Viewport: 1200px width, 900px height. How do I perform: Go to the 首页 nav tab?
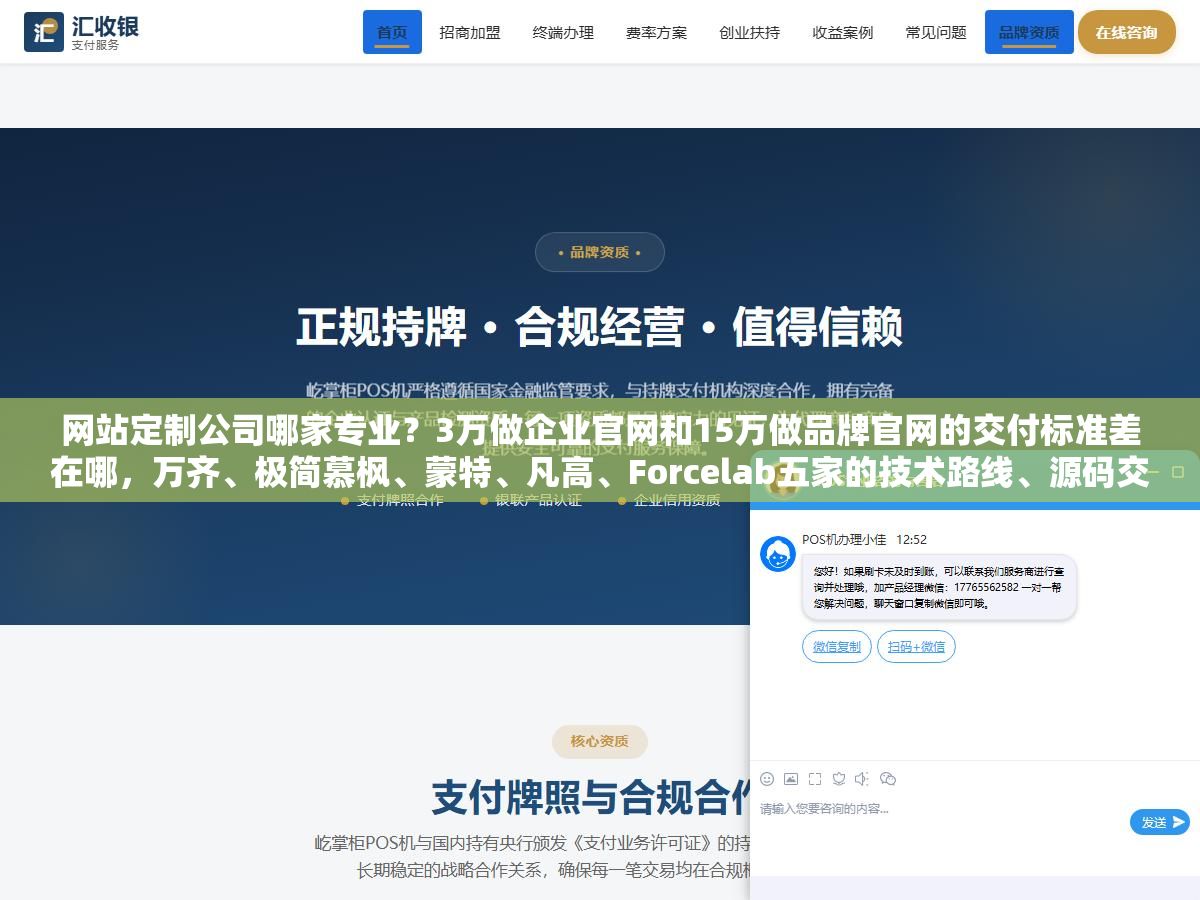pyautogui.click(x=392, y=32)
